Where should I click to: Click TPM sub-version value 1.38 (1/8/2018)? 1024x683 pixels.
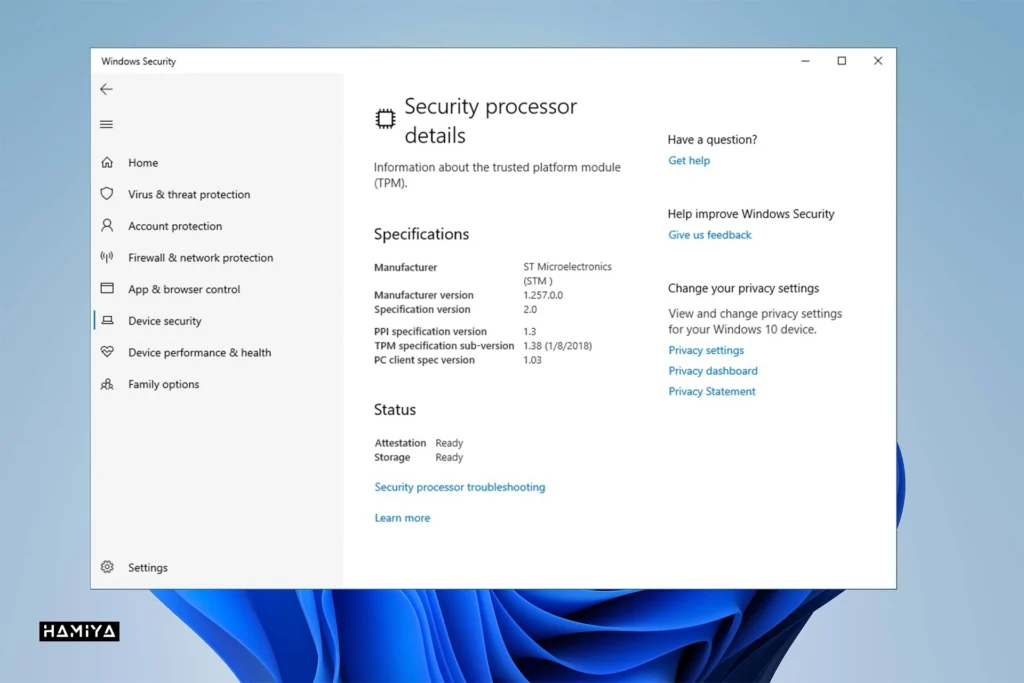(x=558, y=346)
